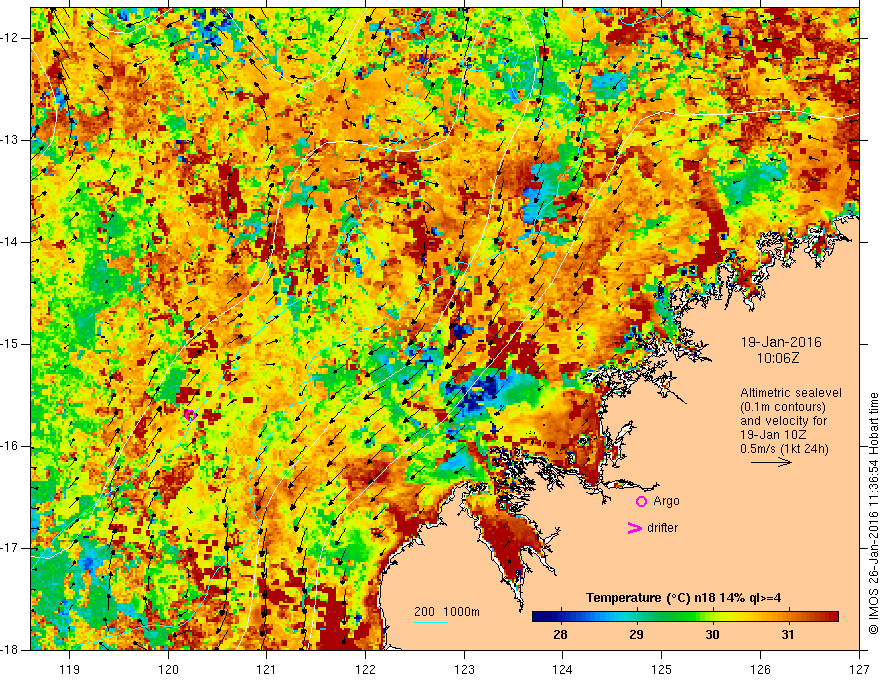Click the dark blue end of the temperature colorbar

[538, 617]
